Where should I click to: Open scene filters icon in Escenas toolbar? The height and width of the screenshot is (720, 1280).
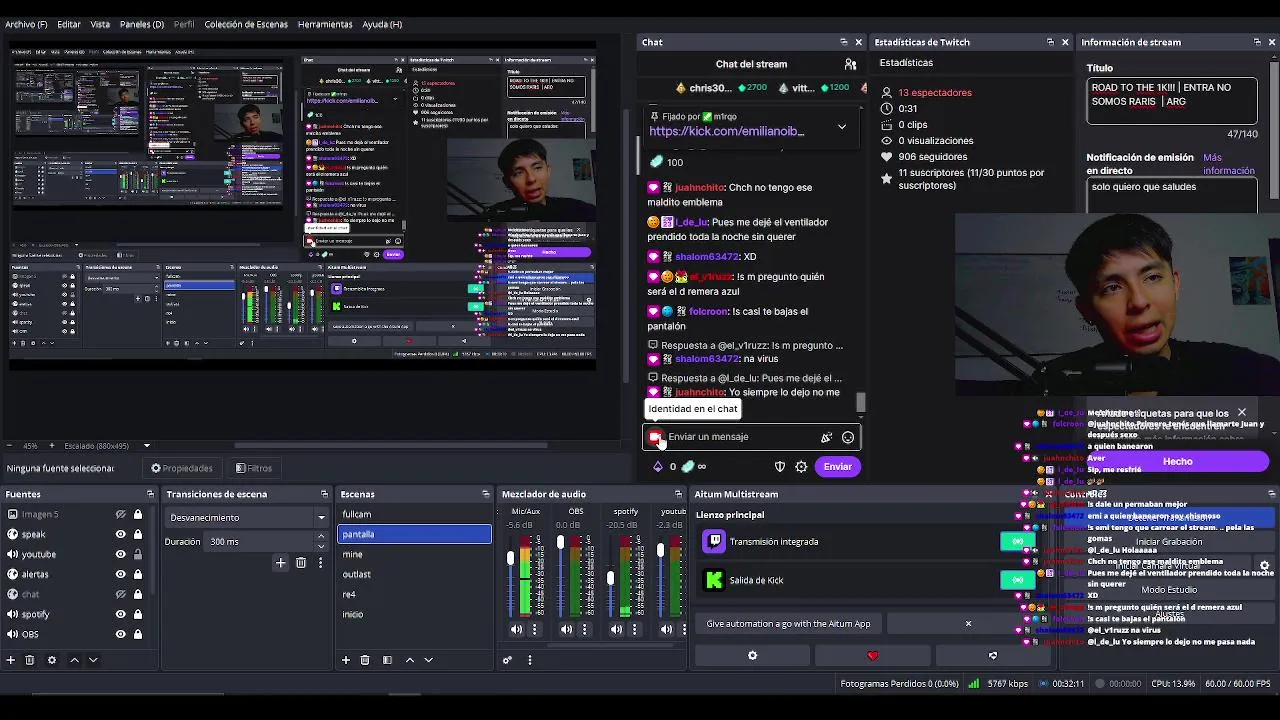point(387,660)
